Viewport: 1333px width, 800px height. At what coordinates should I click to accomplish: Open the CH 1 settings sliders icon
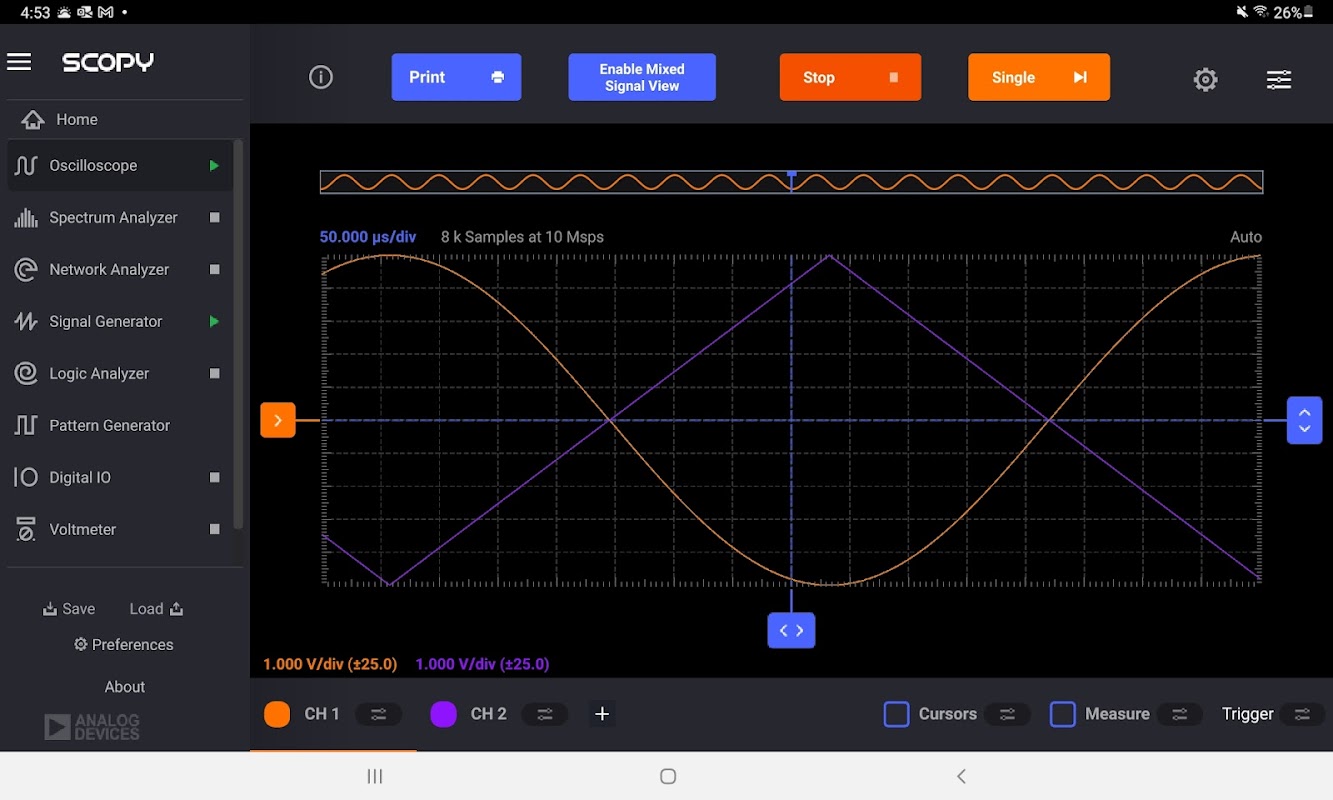[379, 714]
